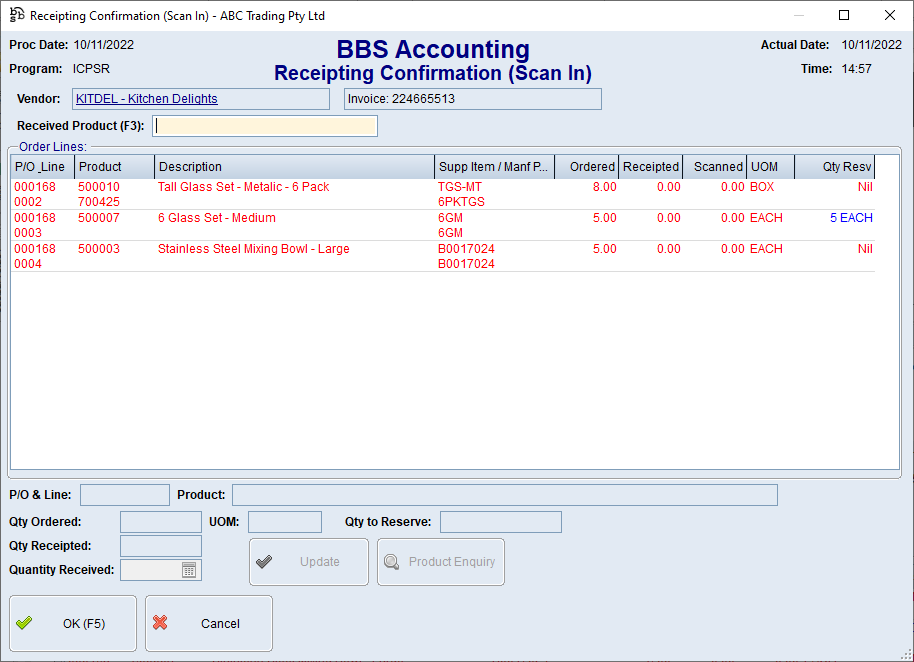Open the KITDEL - Kitchen Delights vendor link

point(146,99)
